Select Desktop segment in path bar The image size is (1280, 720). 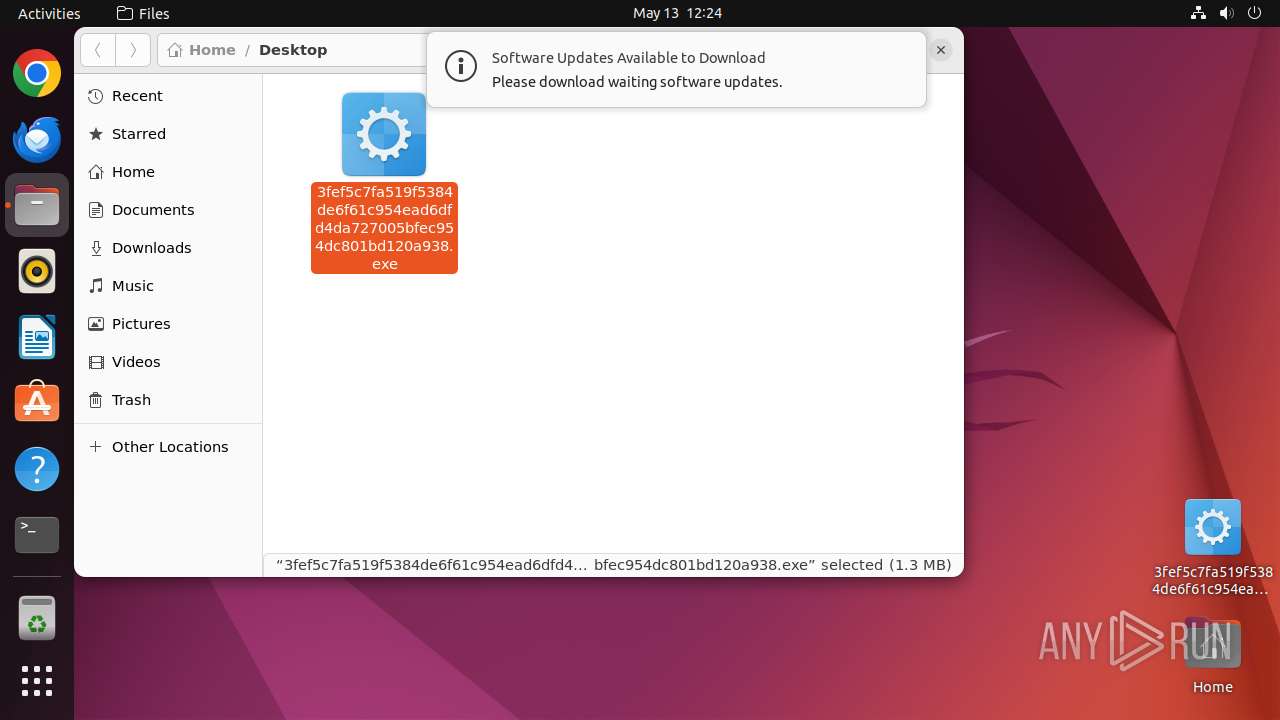tap(293, 50)
